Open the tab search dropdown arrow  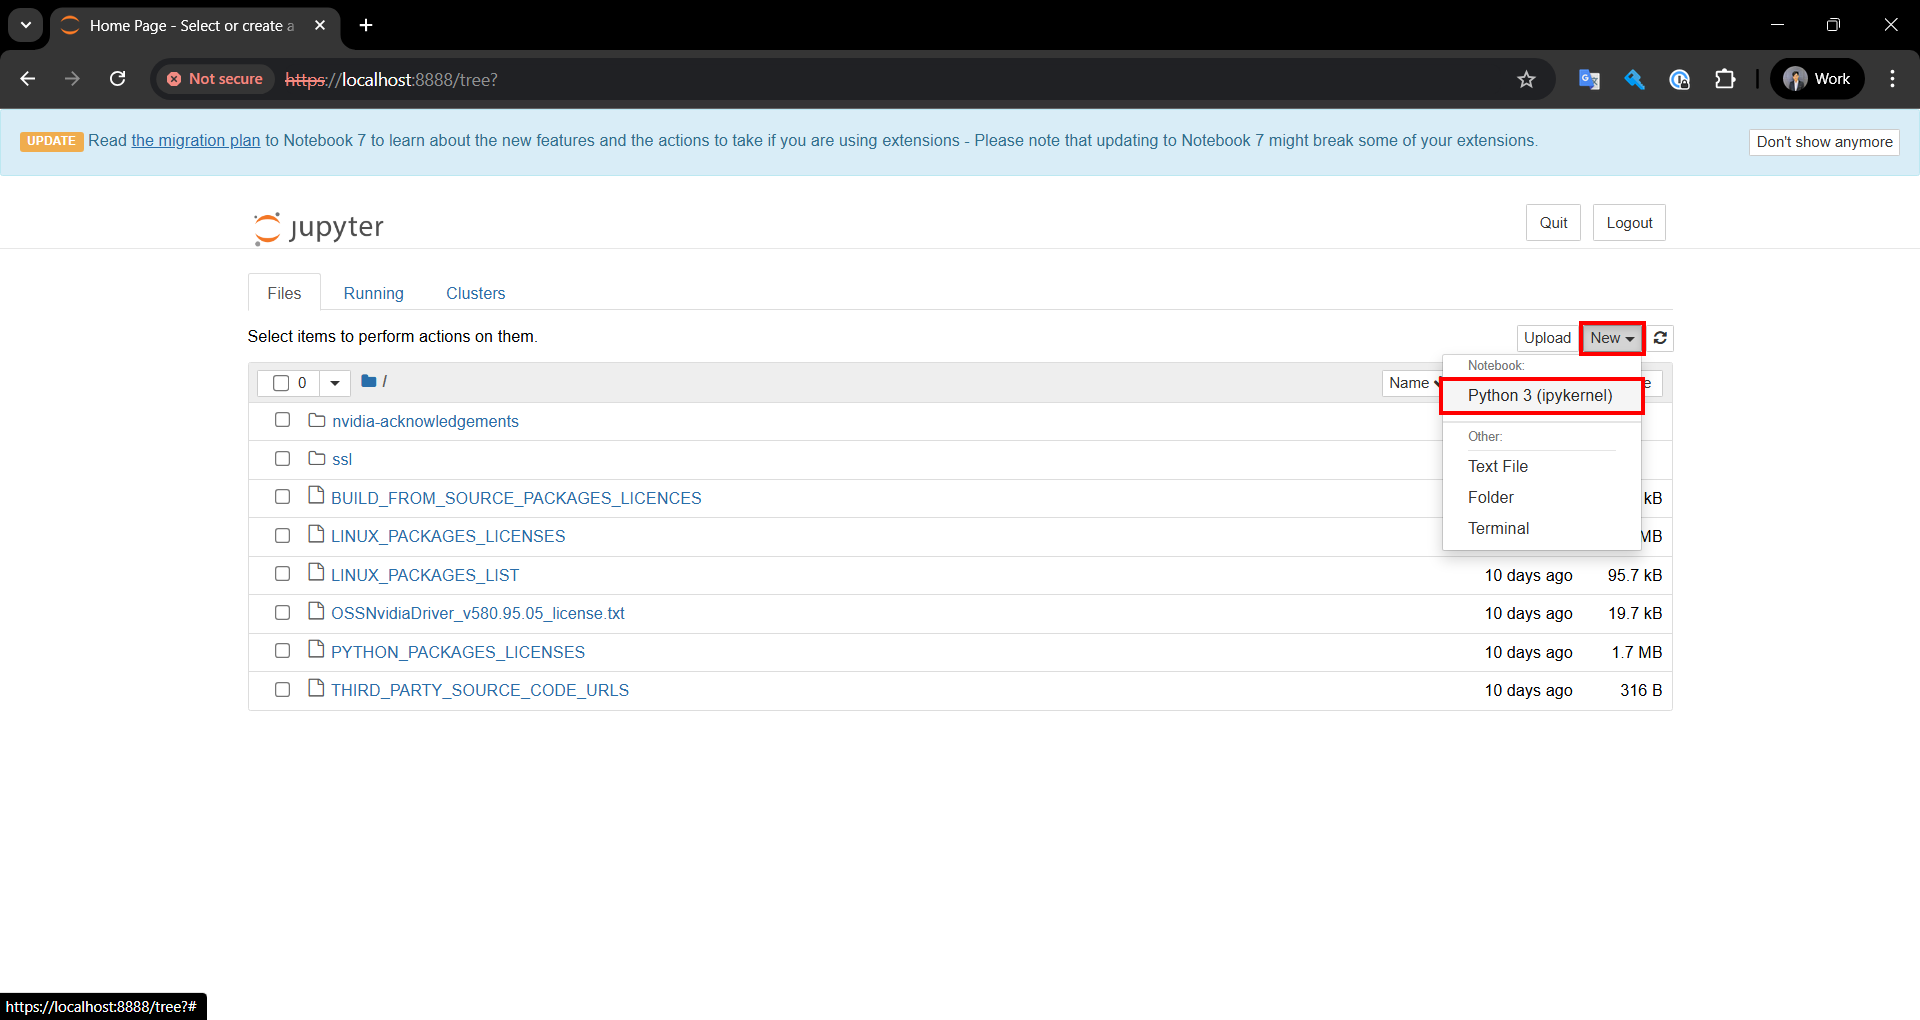coord(26,25)
